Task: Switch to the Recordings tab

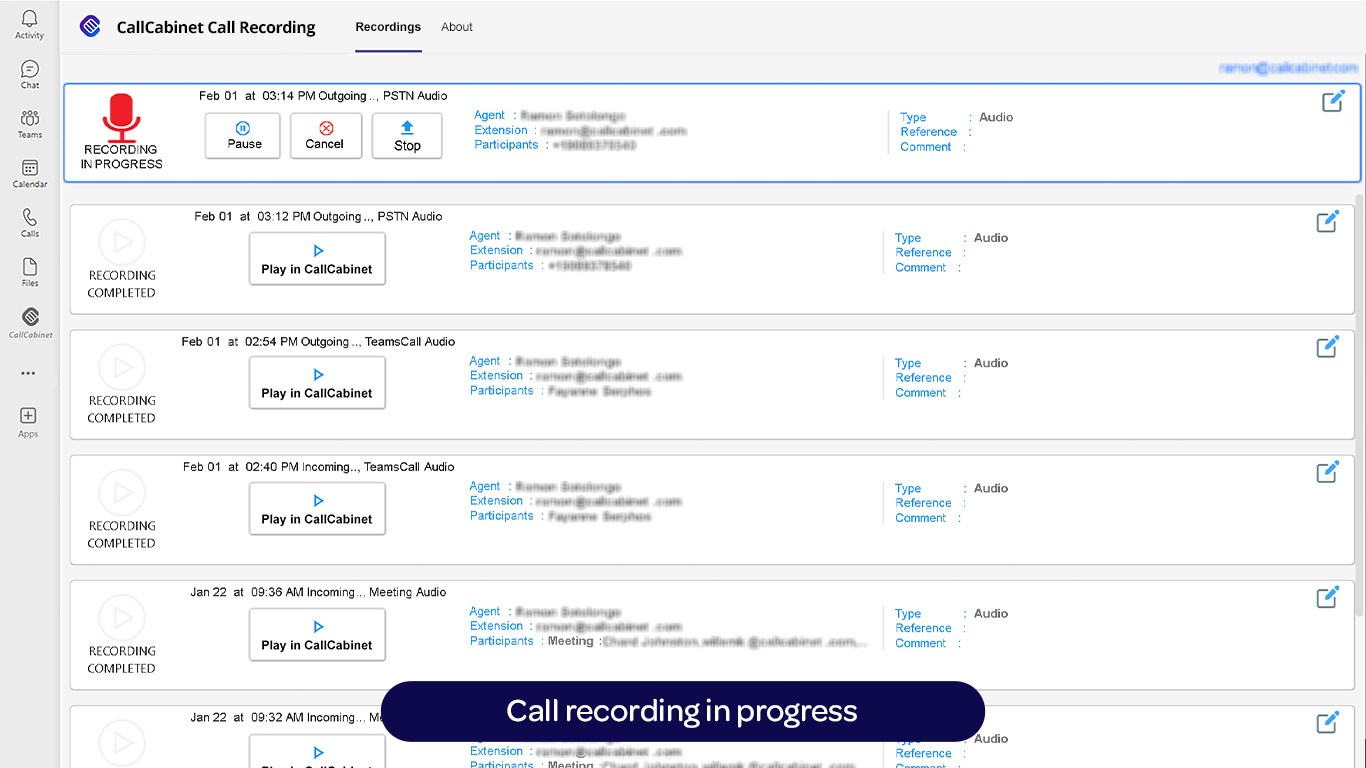Action: coord(388,27)
